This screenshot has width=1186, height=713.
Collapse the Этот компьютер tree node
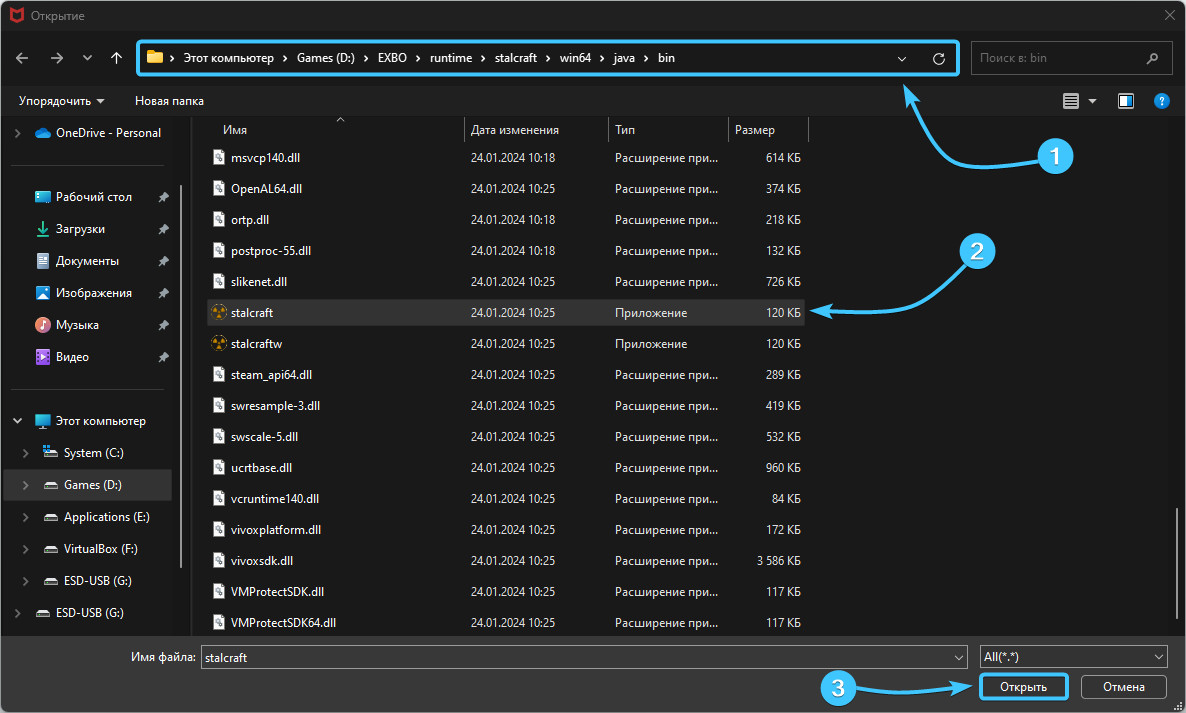[x=17, y=421]
